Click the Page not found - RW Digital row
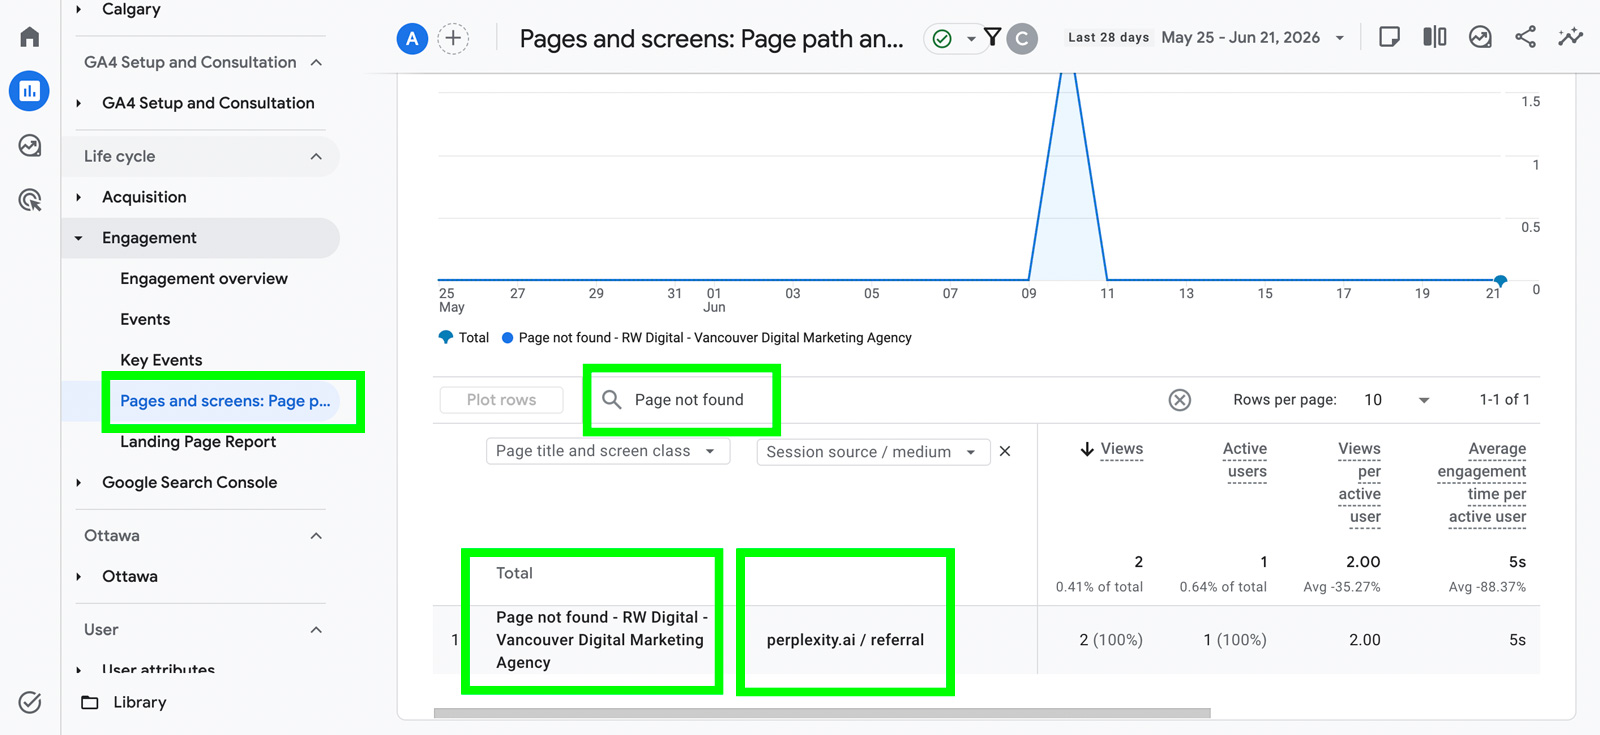This screenshot has height=735, width=1600. [602, 640]
